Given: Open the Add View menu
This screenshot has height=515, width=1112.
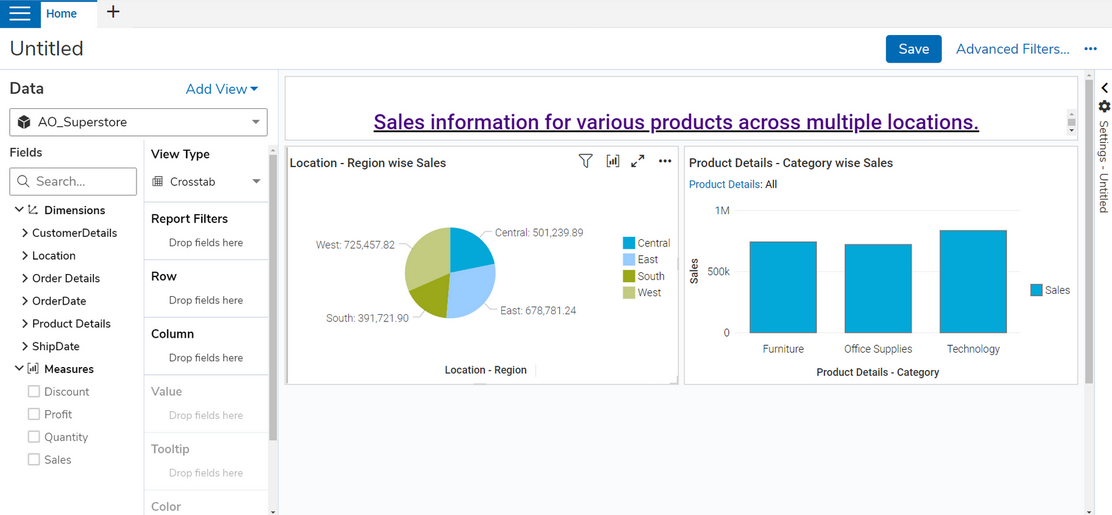Looking at the screenshot, I should point(221,89).
